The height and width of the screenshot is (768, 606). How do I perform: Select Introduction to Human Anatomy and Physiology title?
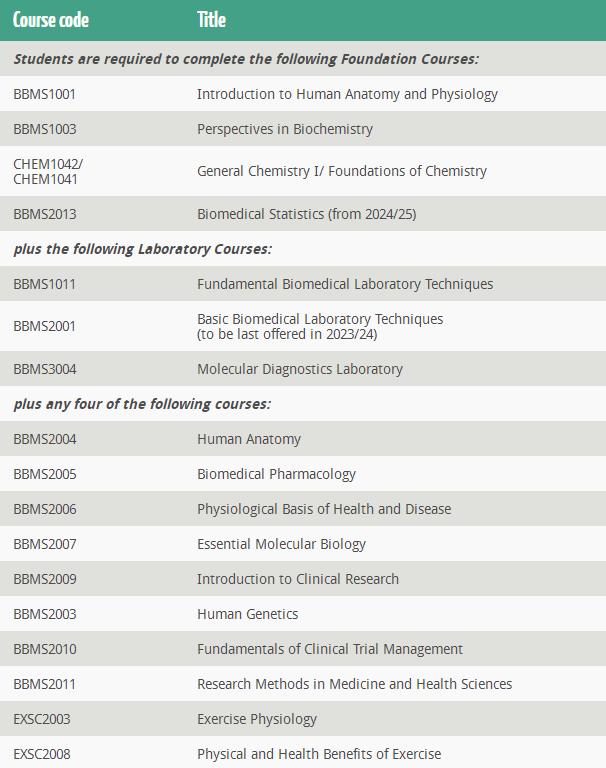tap(347, 94)
